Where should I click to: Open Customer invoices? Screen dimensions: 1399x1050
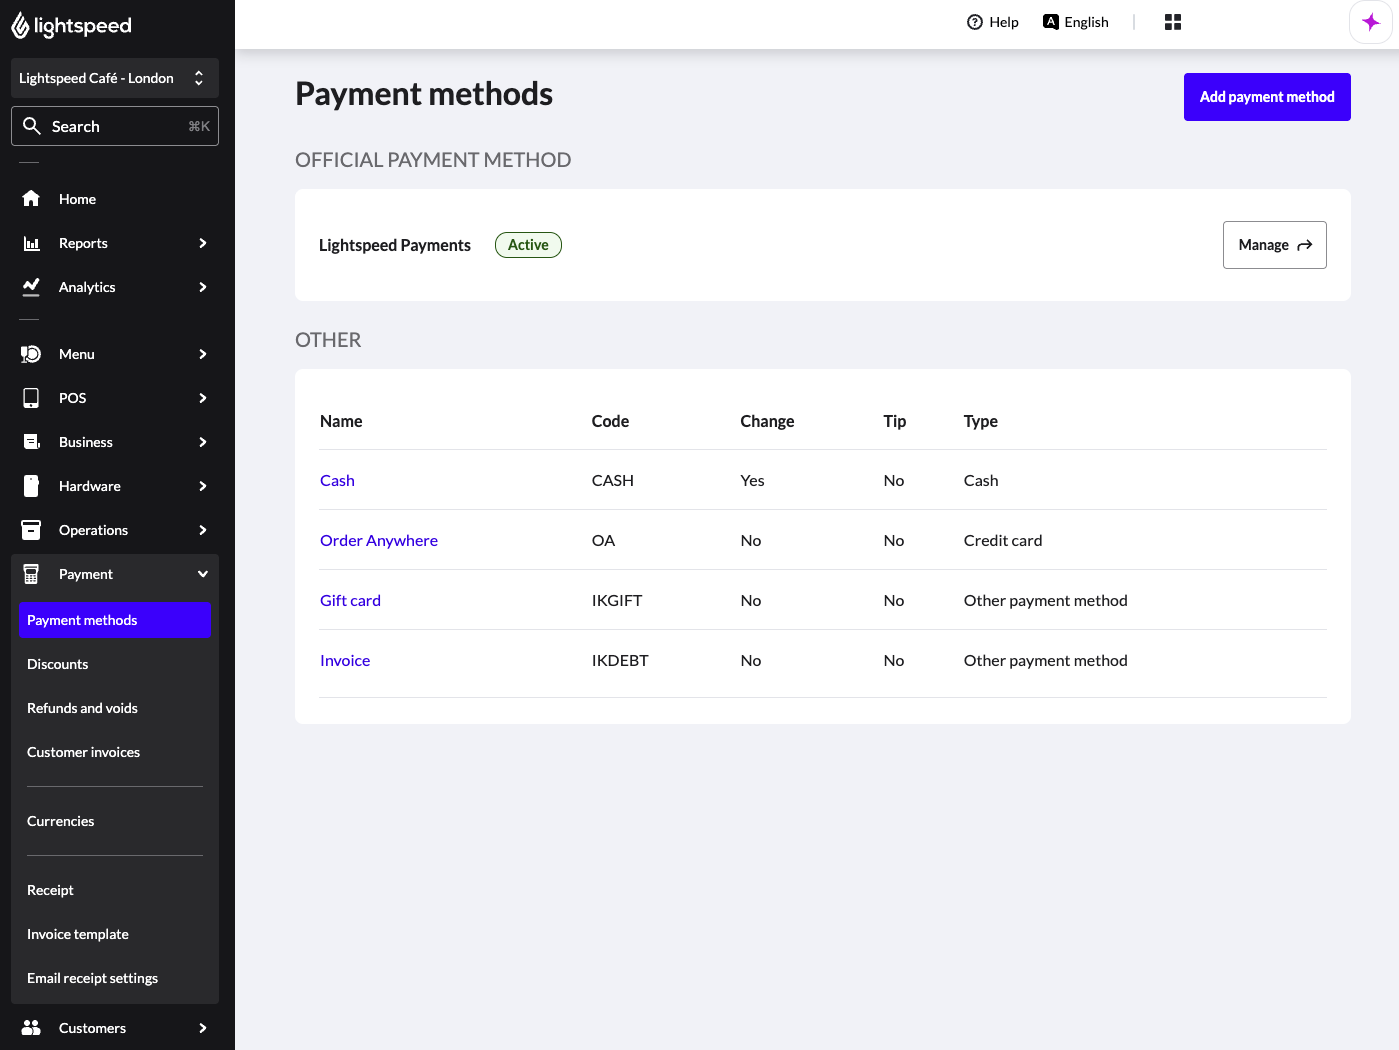point(83,752)
